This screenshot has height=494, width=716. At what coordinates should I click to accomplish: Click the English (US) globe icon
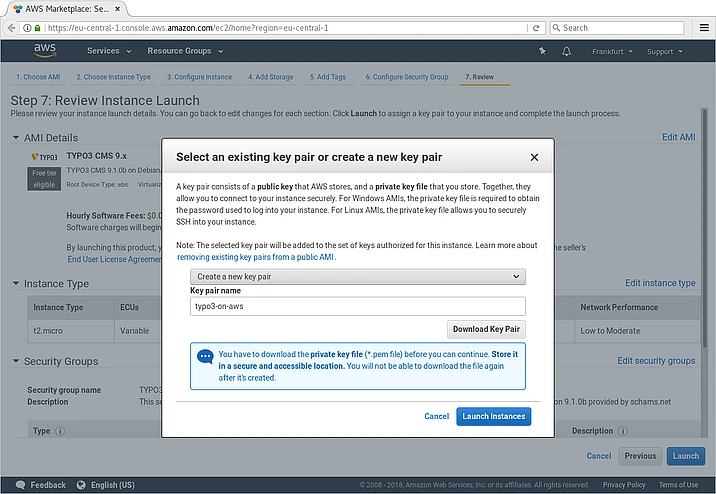point(80,485)
